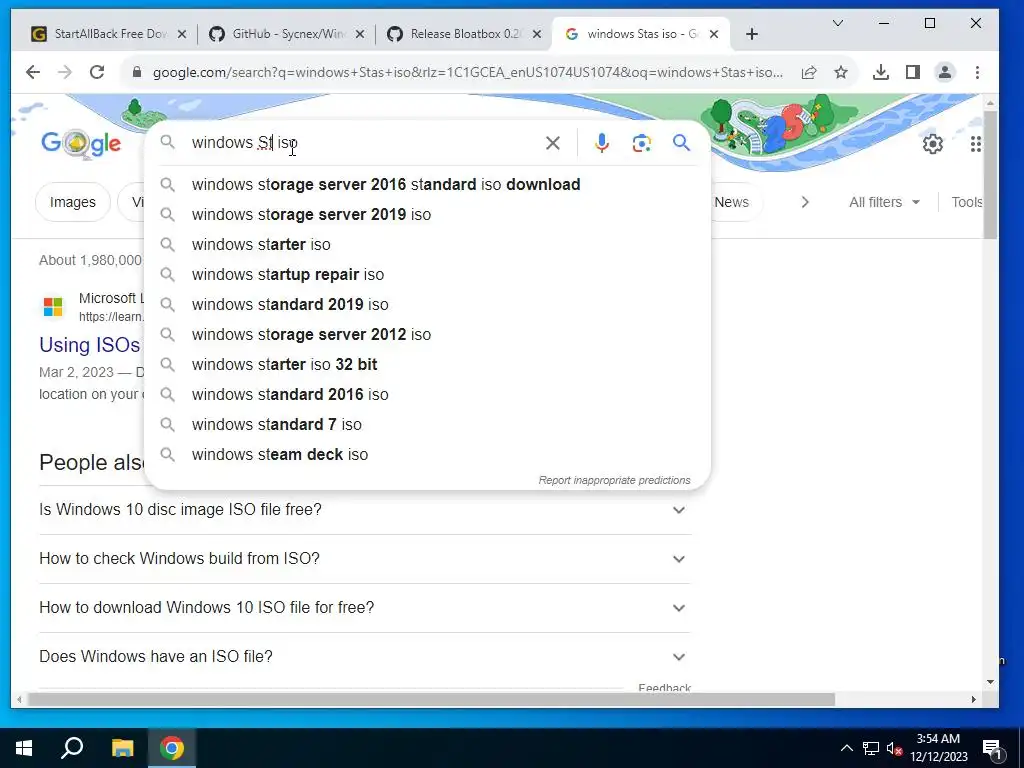Open the tab search dropdown chevron

click(x=838, y=24)
